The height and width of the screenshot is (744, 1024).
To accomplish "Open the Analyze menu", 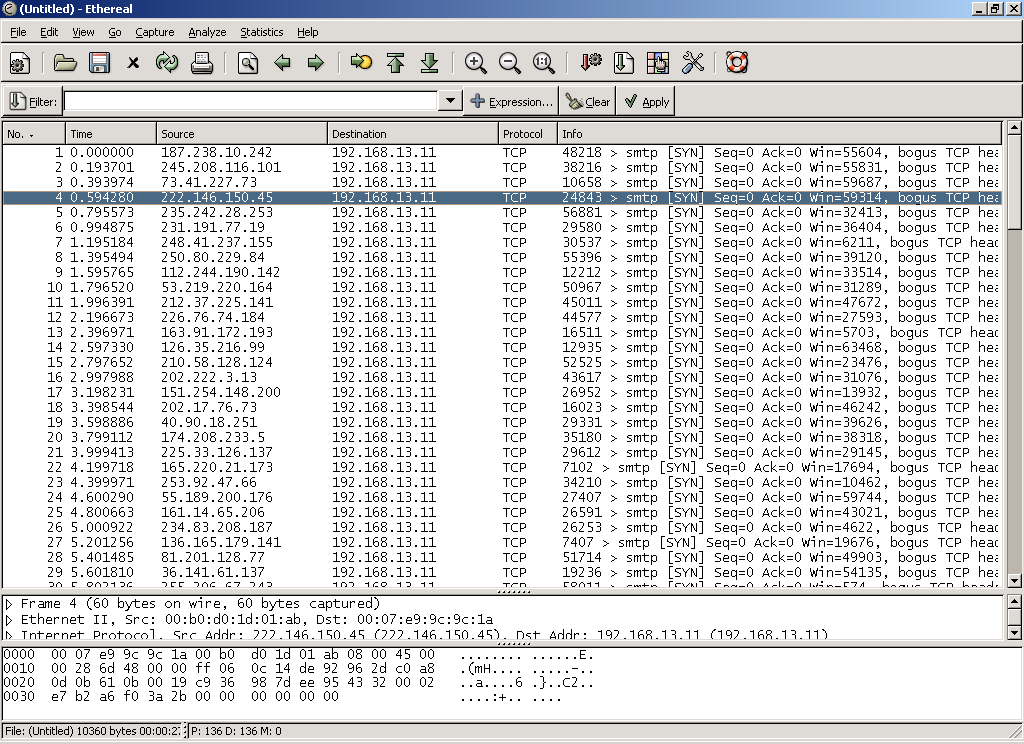I will pos(207,32).
